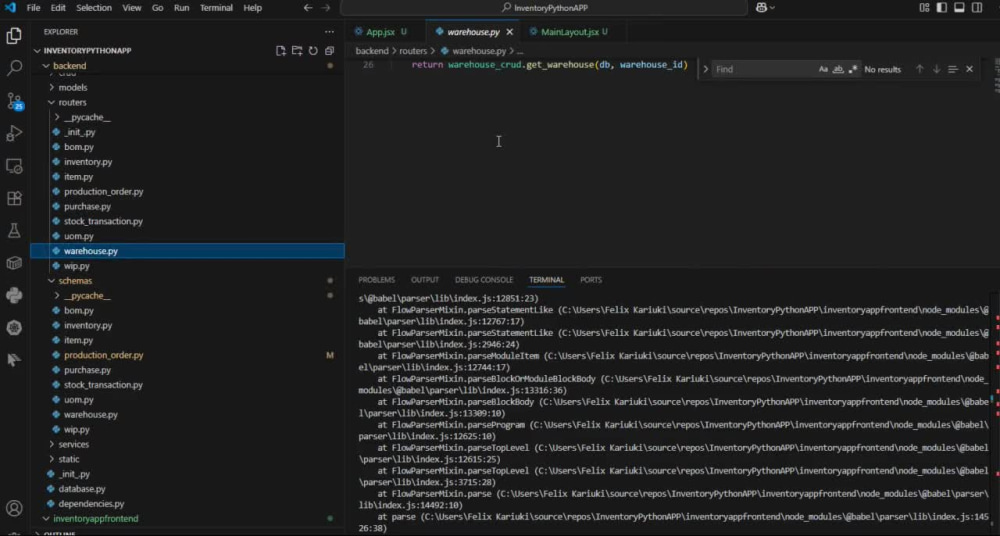Open the Terminal menu

pyautogui.click(x=216, y=8)
